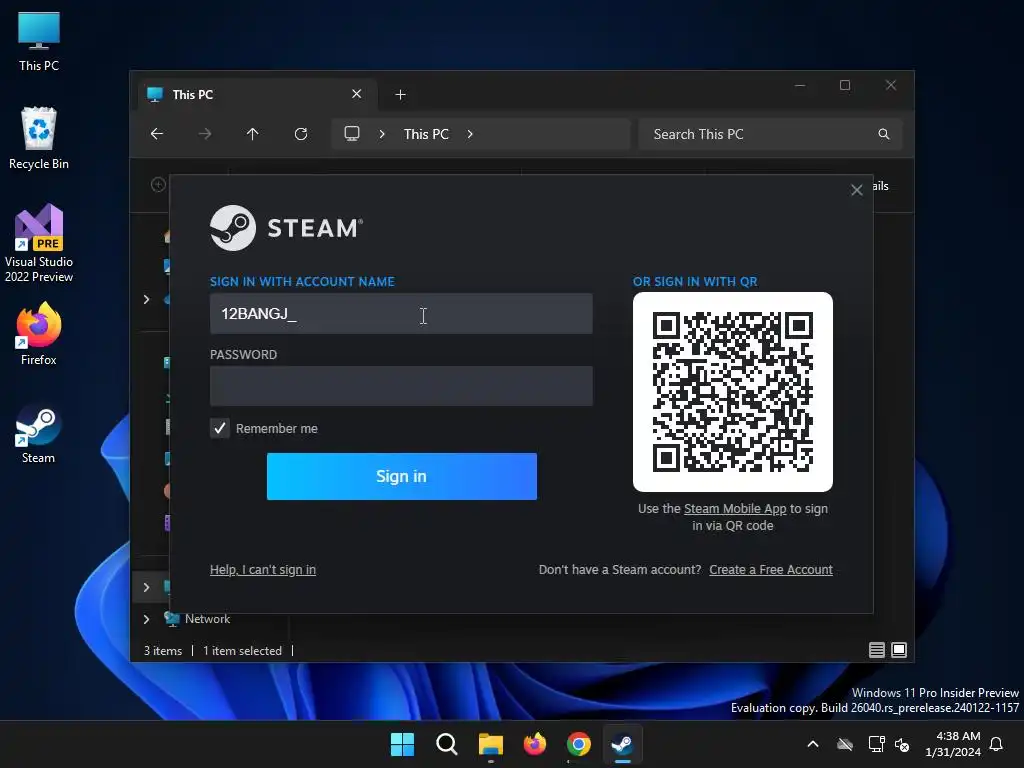Viewport: 1024px width, 768px height.
Task: Open the Create a Free Account link
Action: pyautogui.click(x=771, y=569)
